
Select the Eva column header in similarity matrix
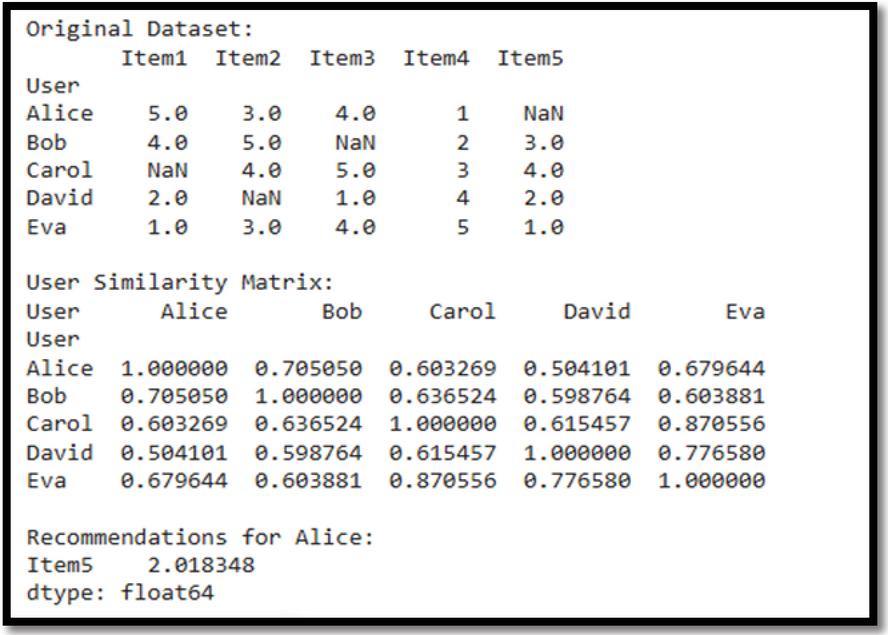[x=745, y=311]
